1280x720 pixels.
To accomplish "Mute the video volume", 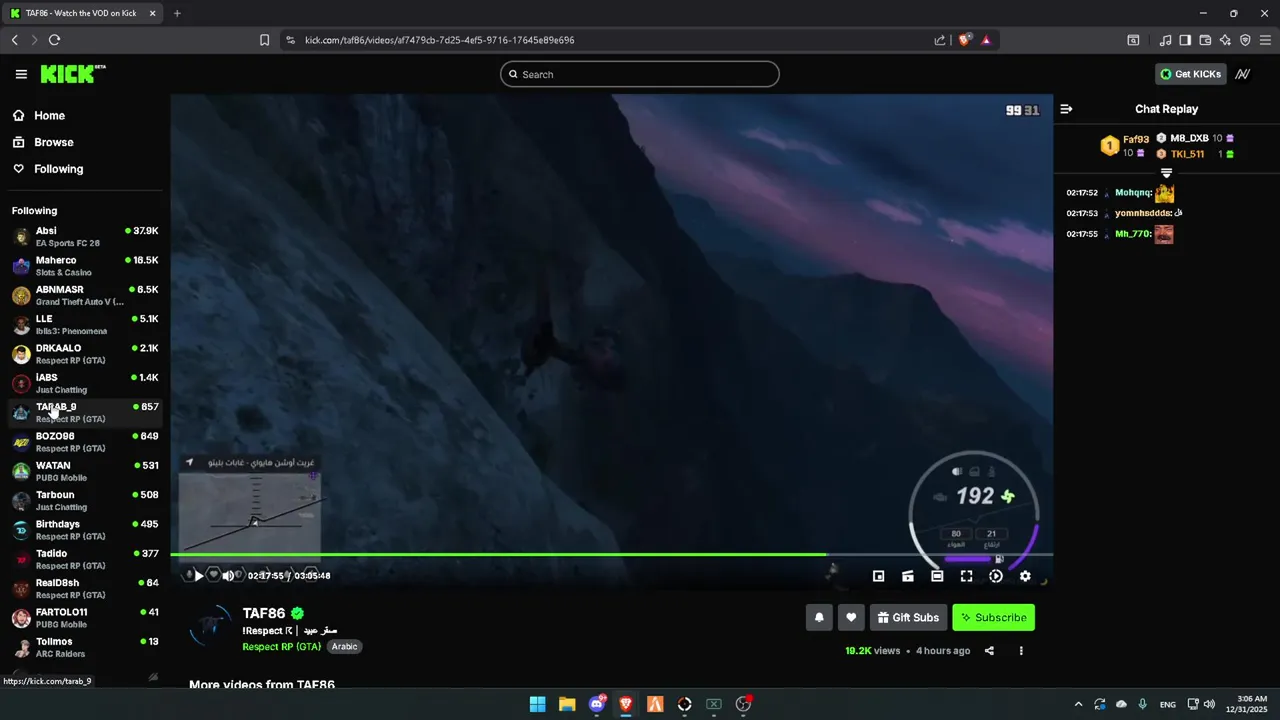I will pyautogui.click(x=228, y=575).
